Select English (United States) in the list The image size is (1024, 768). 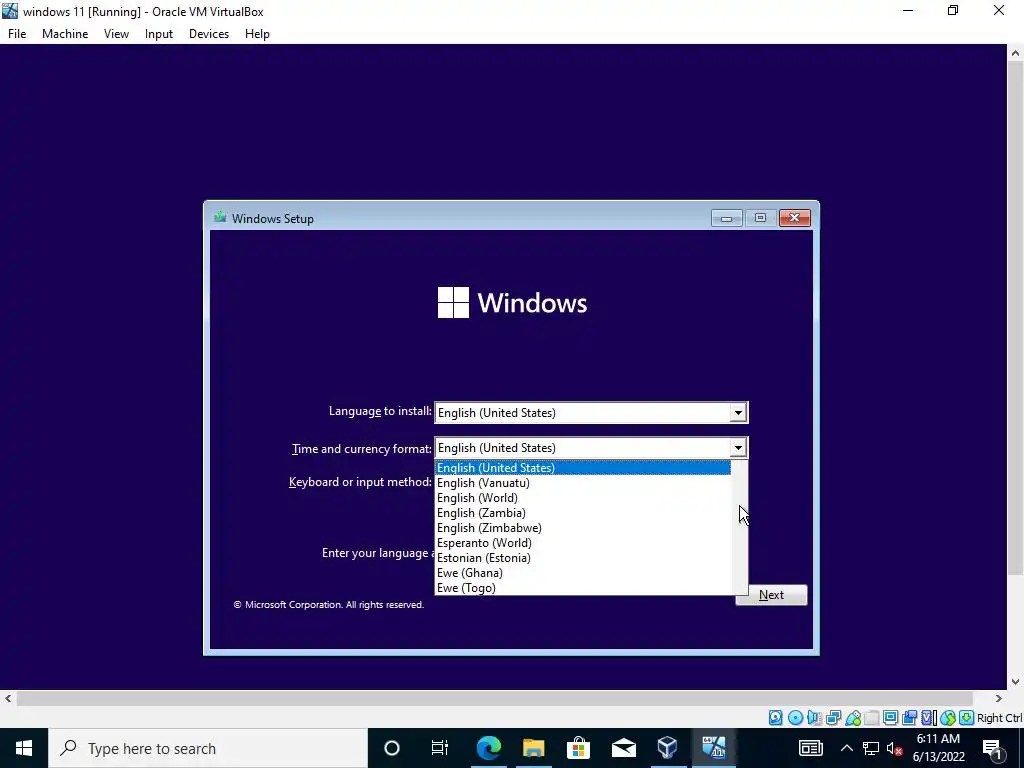(x=583, y=468)
